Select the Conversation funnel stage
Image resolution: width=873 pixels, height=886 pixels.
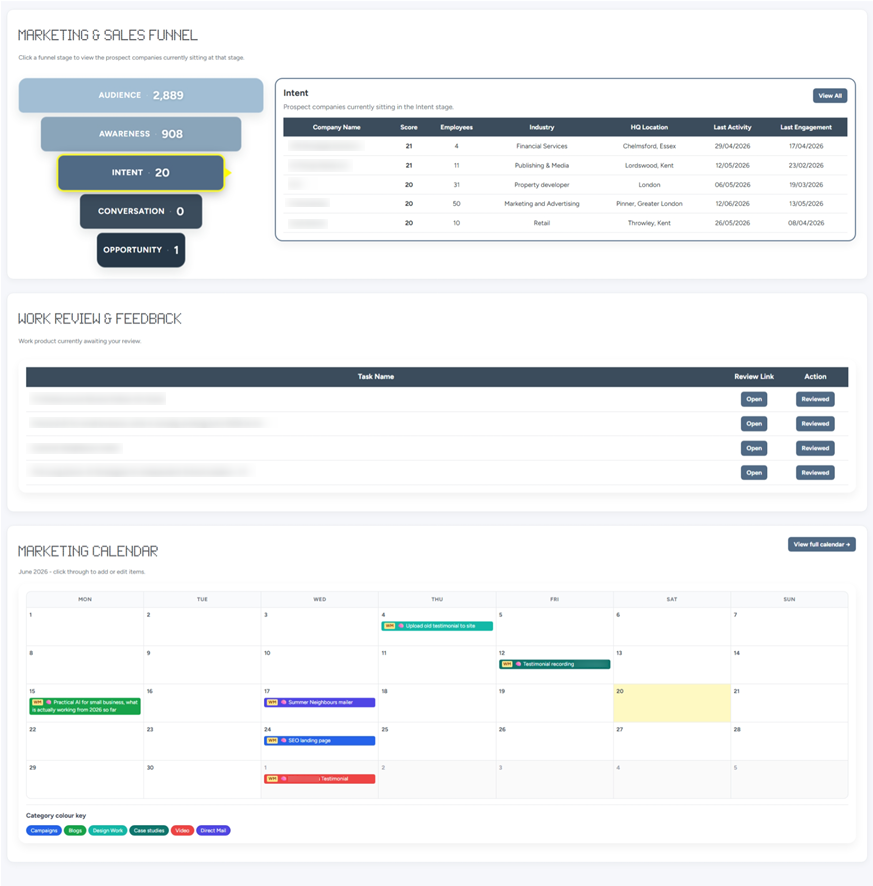(x=141, y=211)
